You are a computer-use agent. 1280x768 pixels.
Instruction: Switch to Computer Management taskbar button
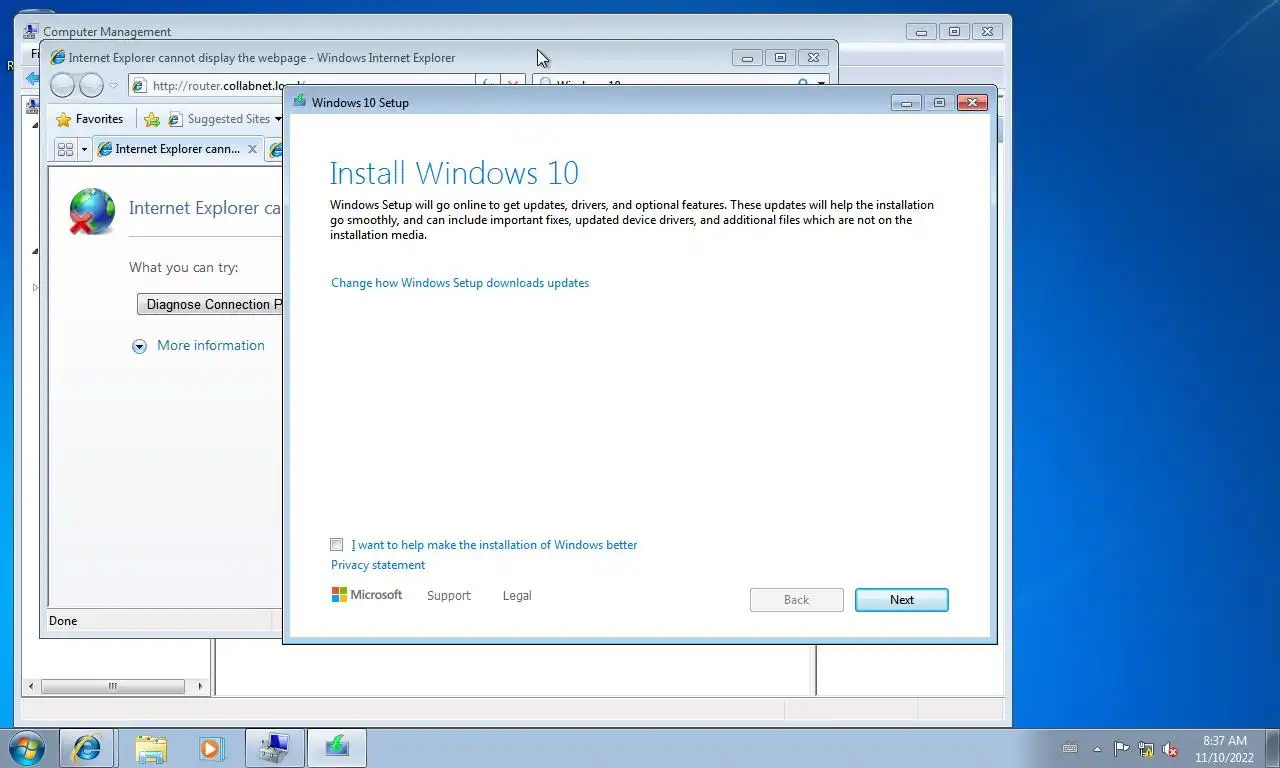click(x=275, y=747)
